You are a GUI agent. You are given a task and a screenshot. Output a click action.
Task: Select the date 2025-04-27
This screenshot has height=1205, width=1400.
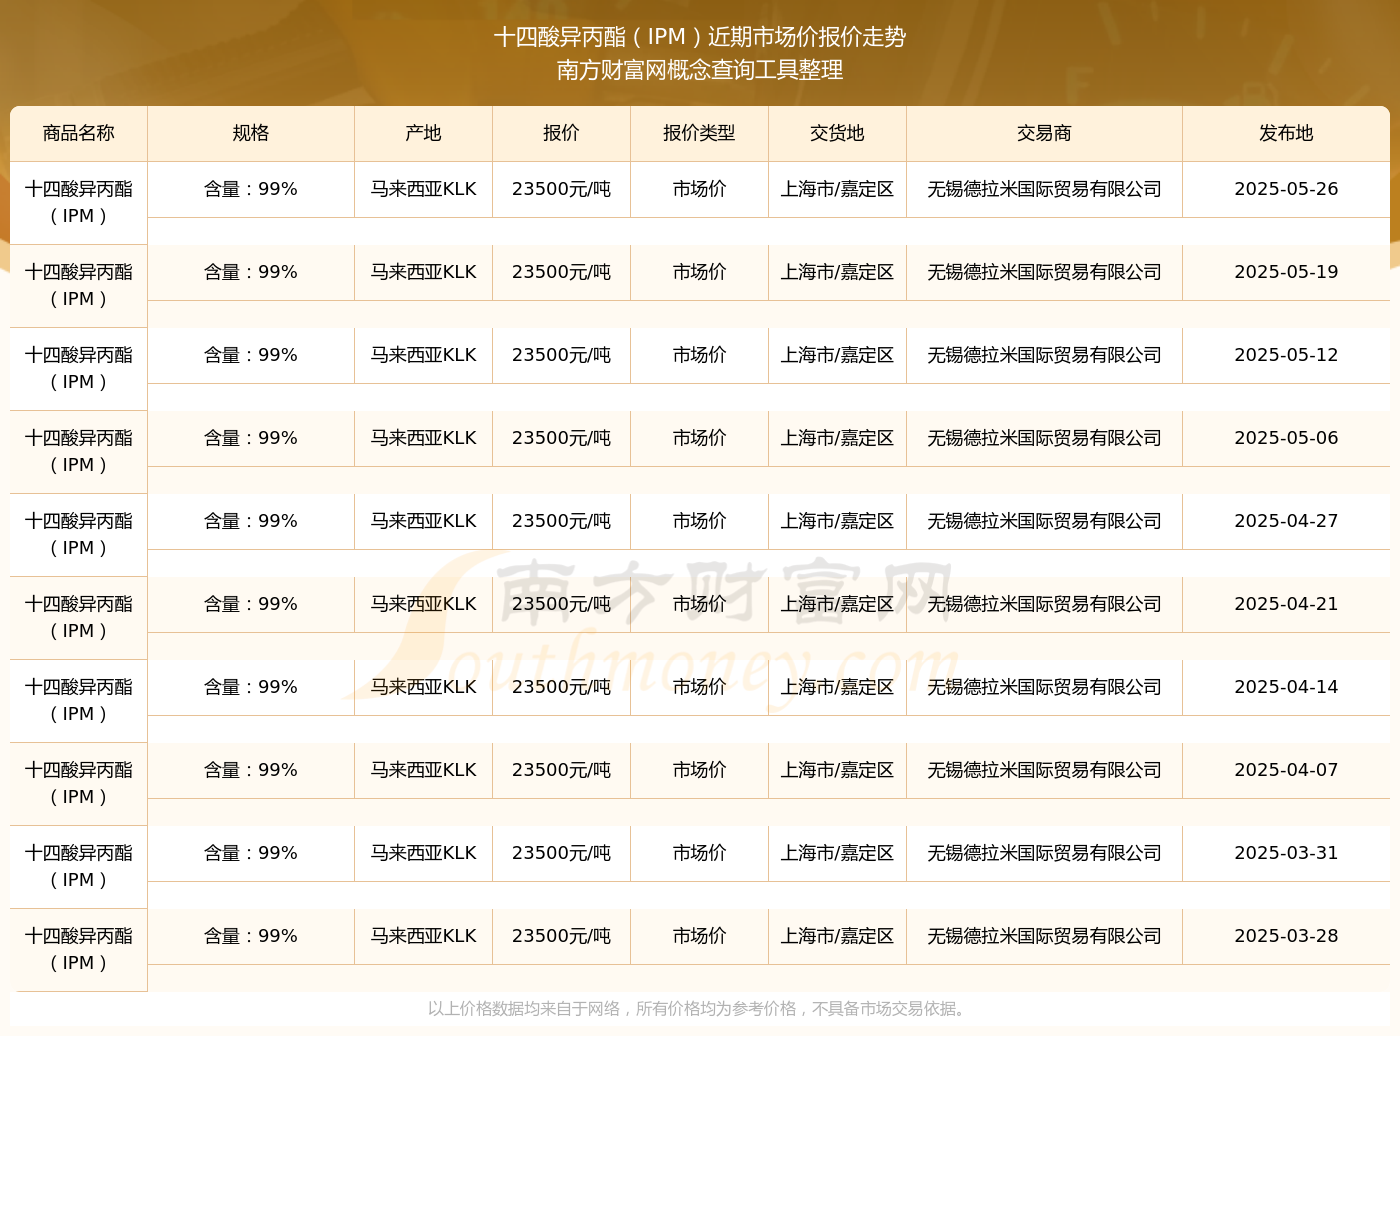point(1286,521)
